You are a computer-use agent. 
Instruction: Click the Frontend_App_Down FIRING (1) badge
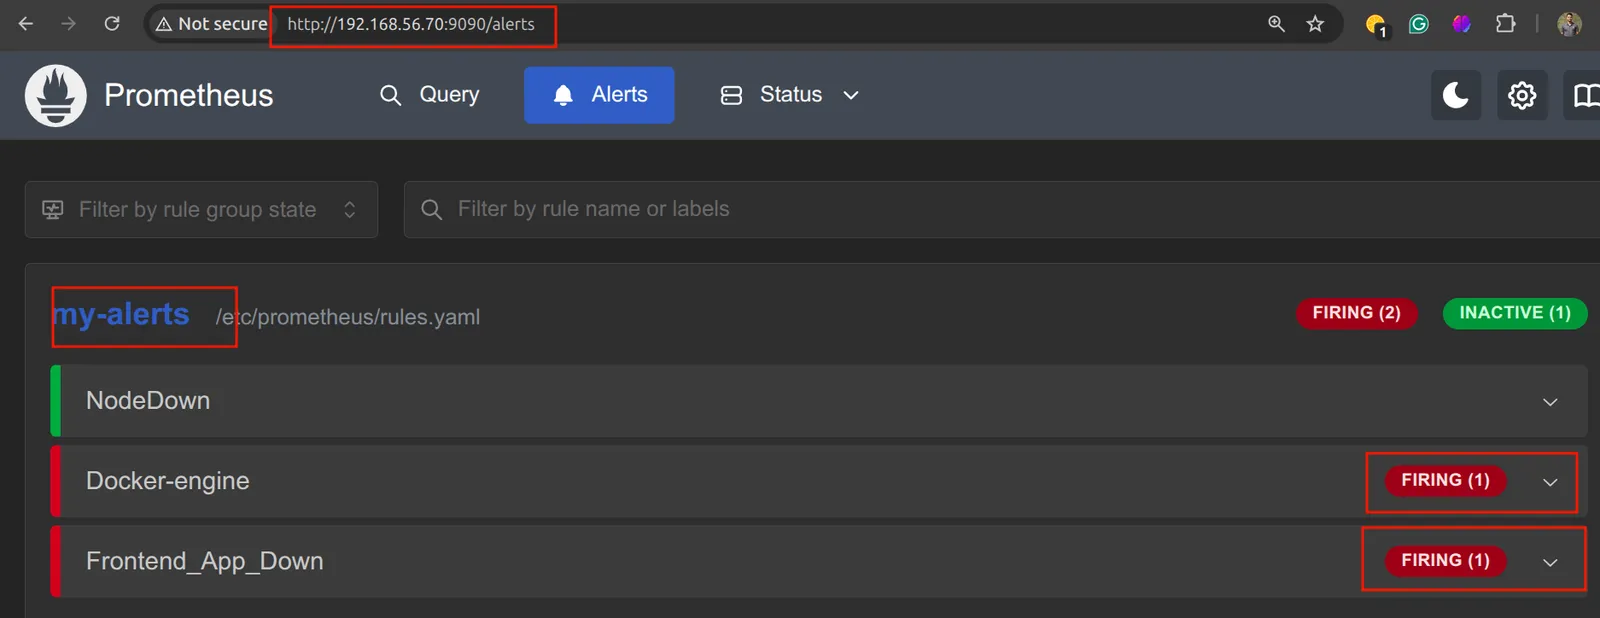(x=1445, y=560)
